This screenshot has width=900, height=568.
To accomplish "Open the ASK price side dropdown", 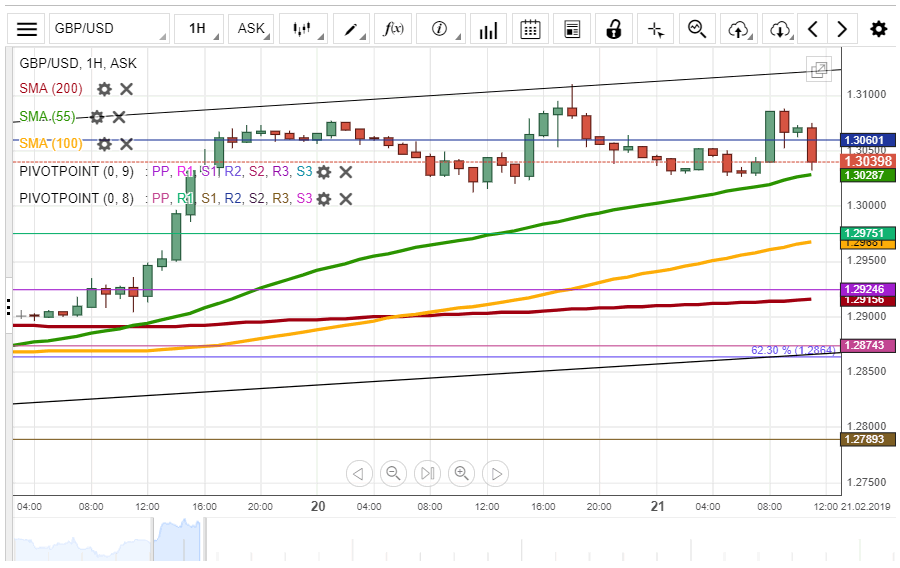I will tap(253, 29).
